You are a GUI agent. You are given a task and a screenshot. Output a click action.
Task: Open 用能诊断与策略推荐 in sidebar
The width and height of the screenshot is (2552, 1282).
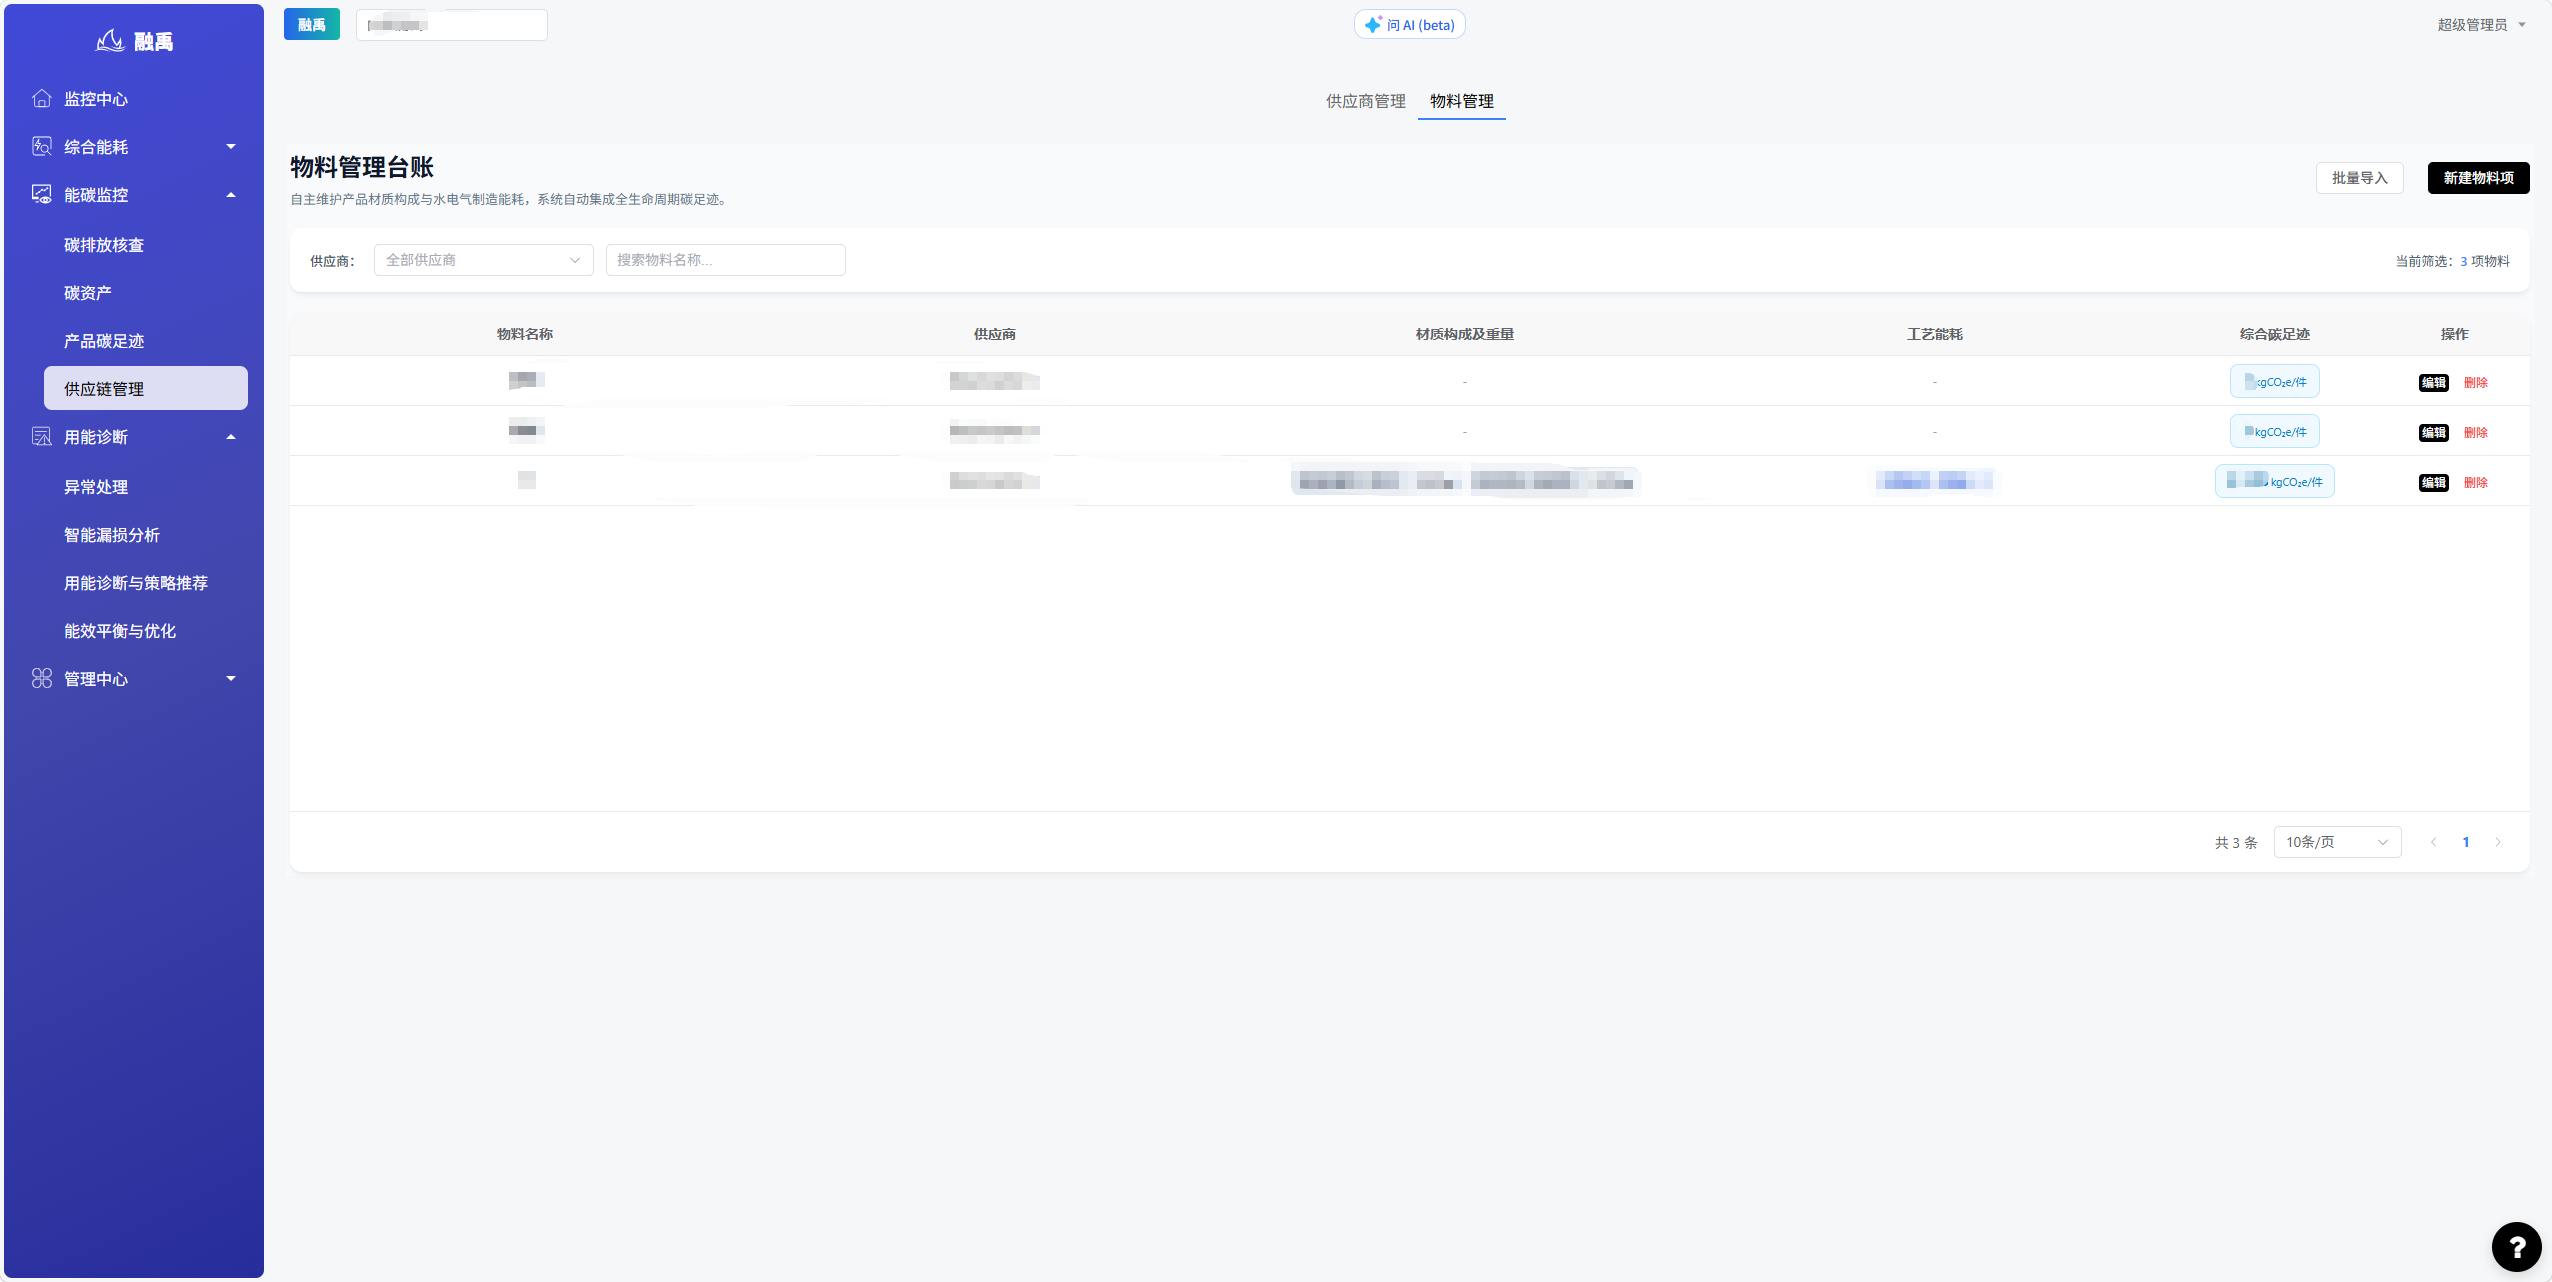136,583
